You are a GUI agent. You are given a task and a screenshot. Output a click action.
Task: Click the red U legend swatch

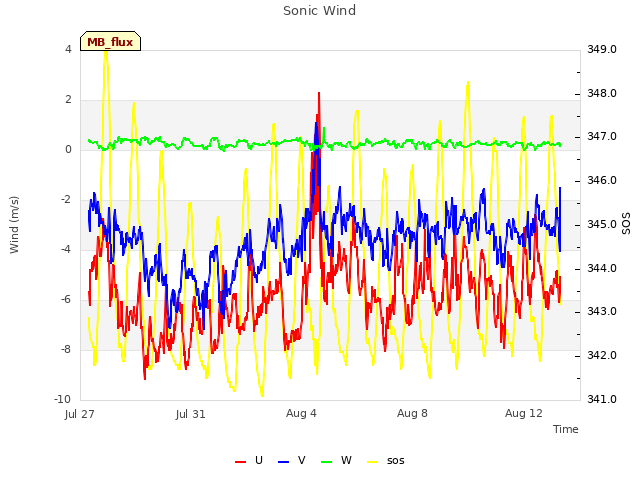pyautogui.click(x=240, y=462)
